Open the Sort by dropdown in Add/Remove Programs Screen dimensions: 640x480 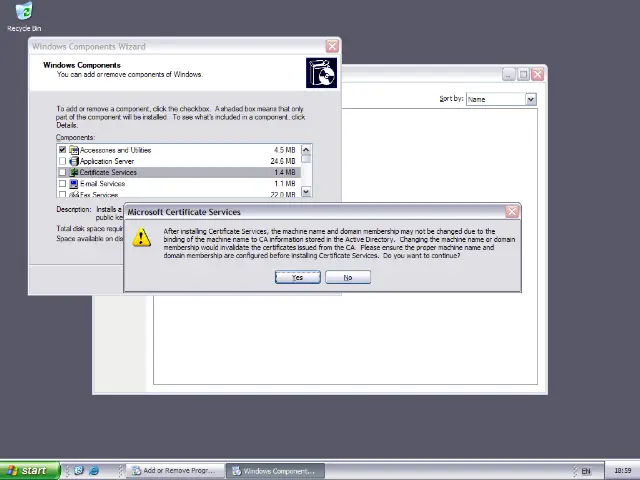coord(531,99)
